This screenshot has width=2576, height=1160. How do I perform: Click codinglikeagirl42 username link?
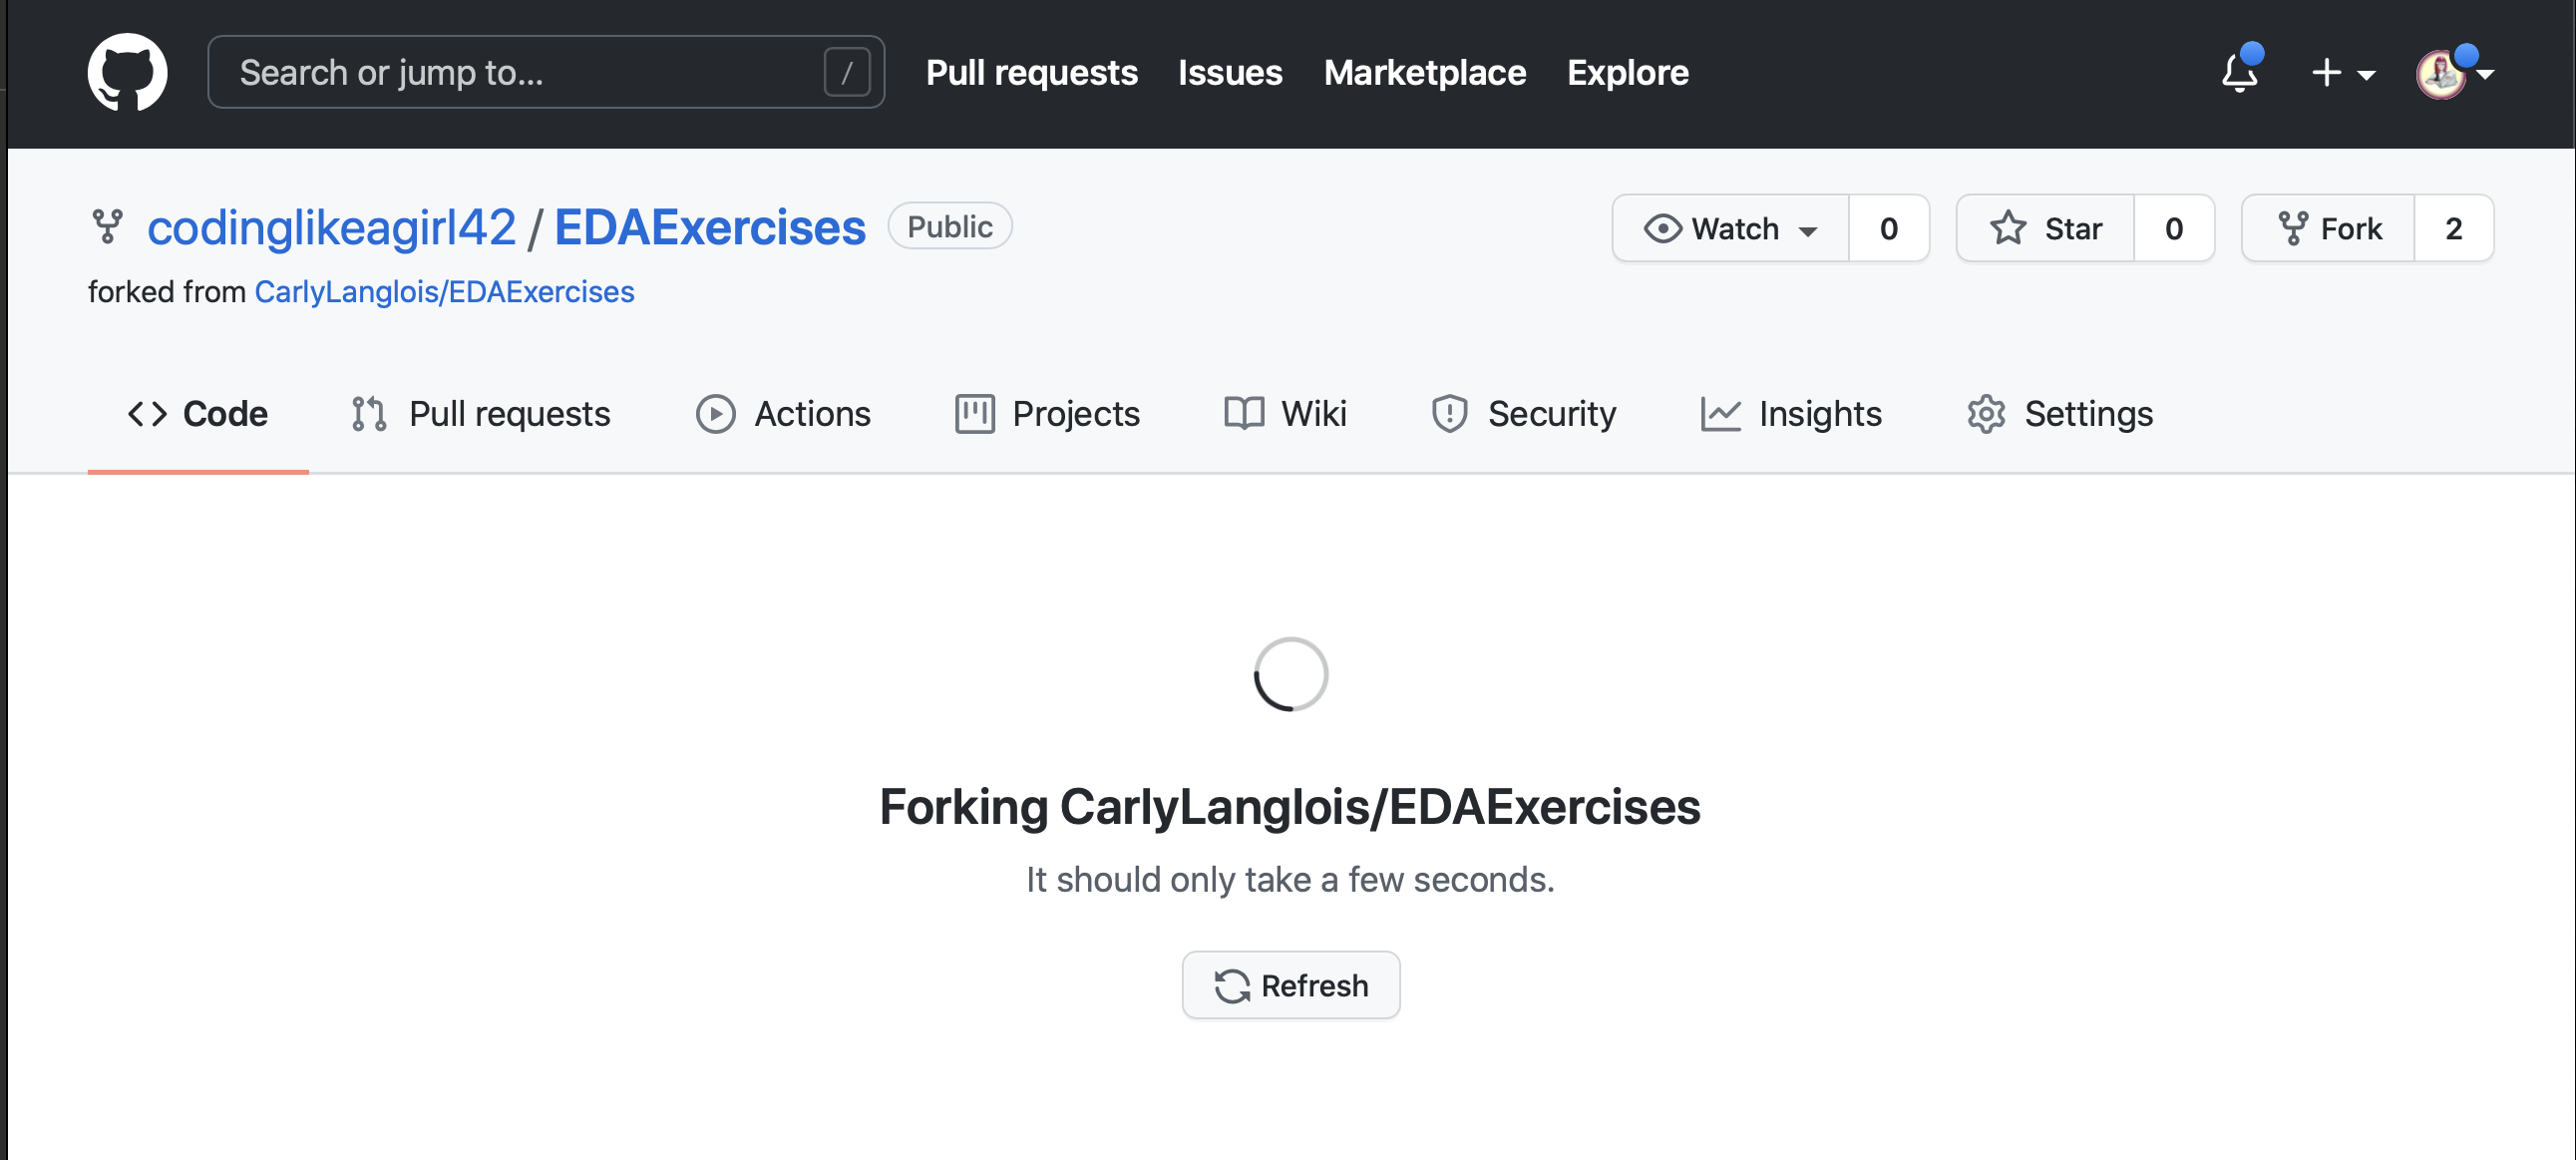tap(330, 226)
